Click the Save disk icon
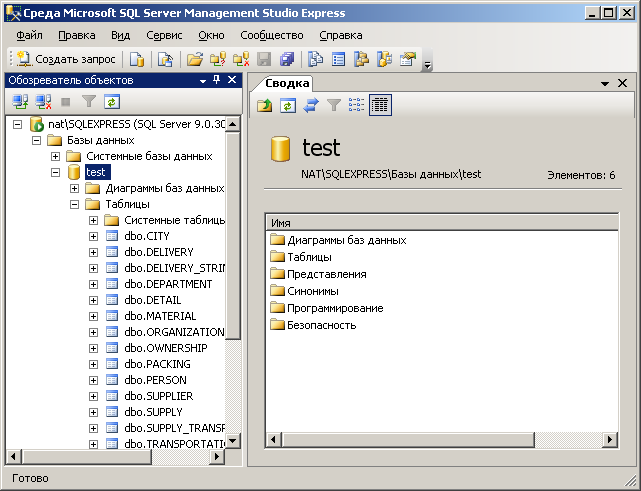The height and width of the screenshot is (491, 641). tap(264, 59)
